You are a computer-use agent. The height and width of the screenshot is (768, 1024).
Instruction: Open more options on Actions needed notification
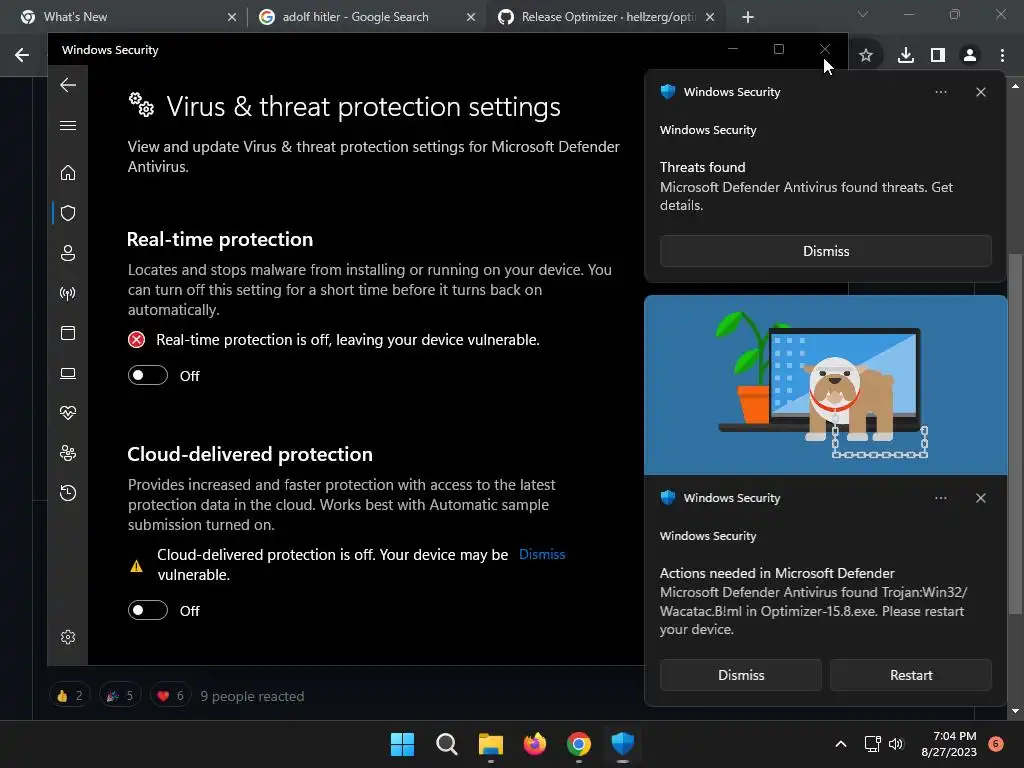[x=940, y=498]
